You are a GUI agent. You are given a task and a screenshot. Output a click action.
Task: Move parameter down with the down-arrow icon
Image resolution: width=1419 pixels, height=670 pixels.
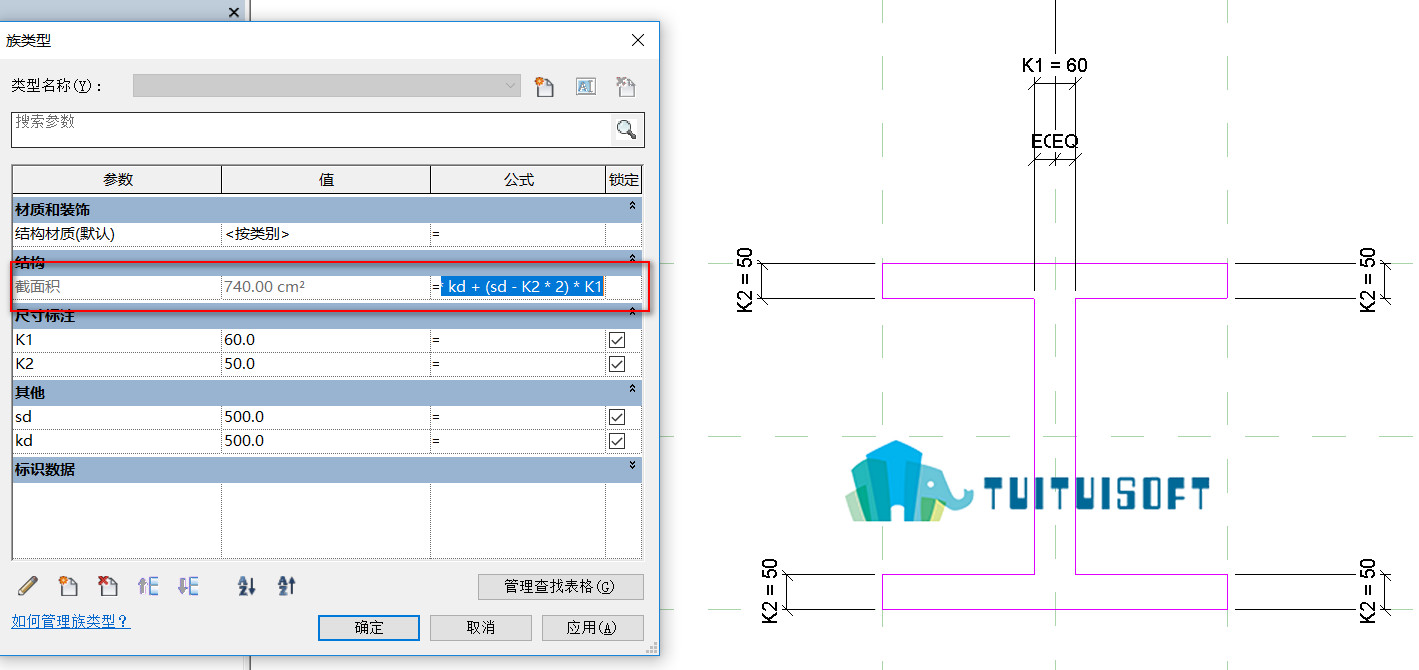point(188,586)
